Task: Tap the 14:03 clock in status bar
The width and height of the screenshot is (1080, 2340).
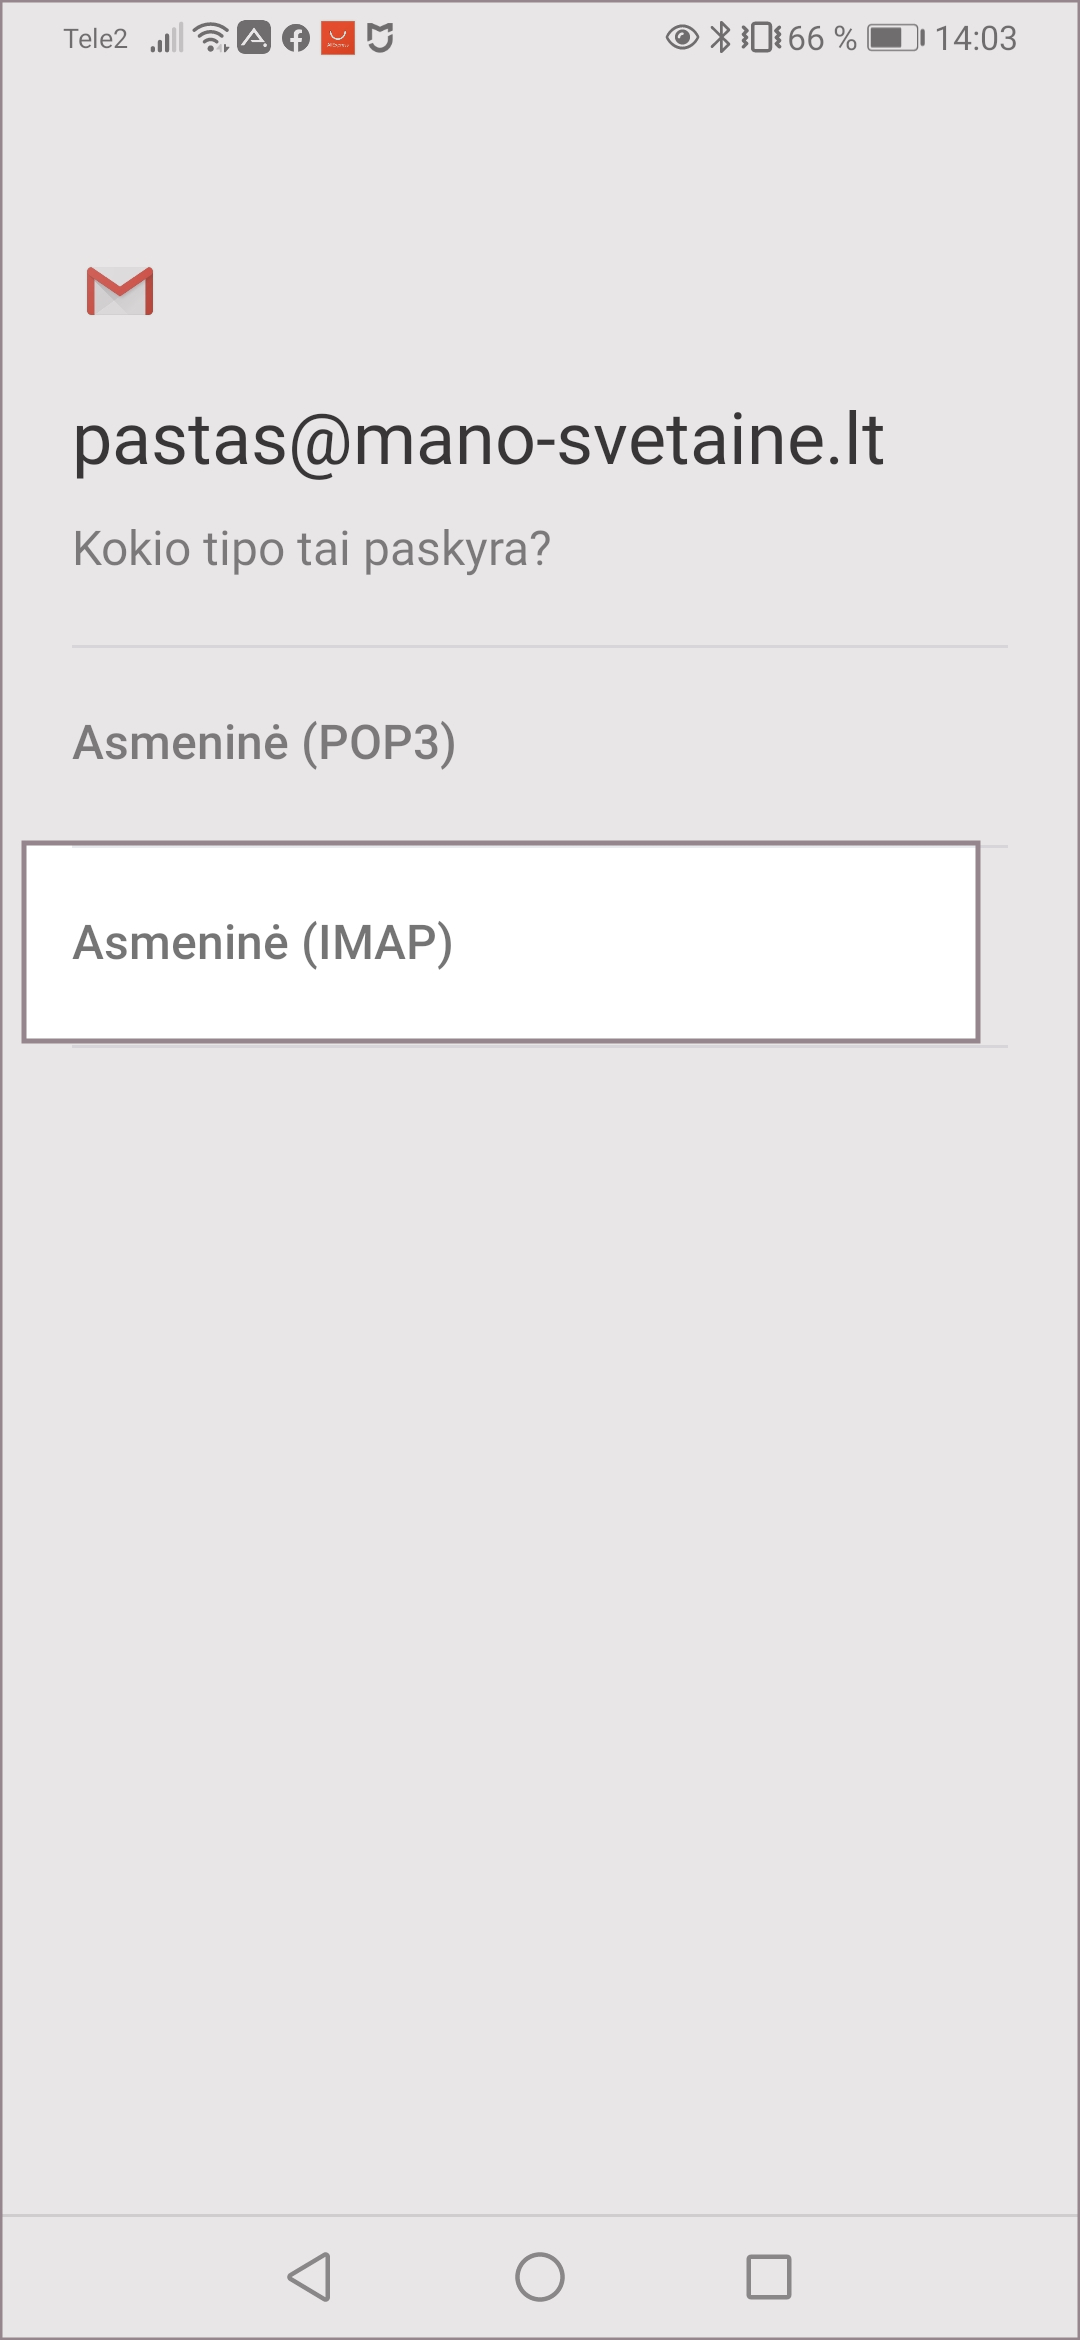Action: click(x=976, y=38)
